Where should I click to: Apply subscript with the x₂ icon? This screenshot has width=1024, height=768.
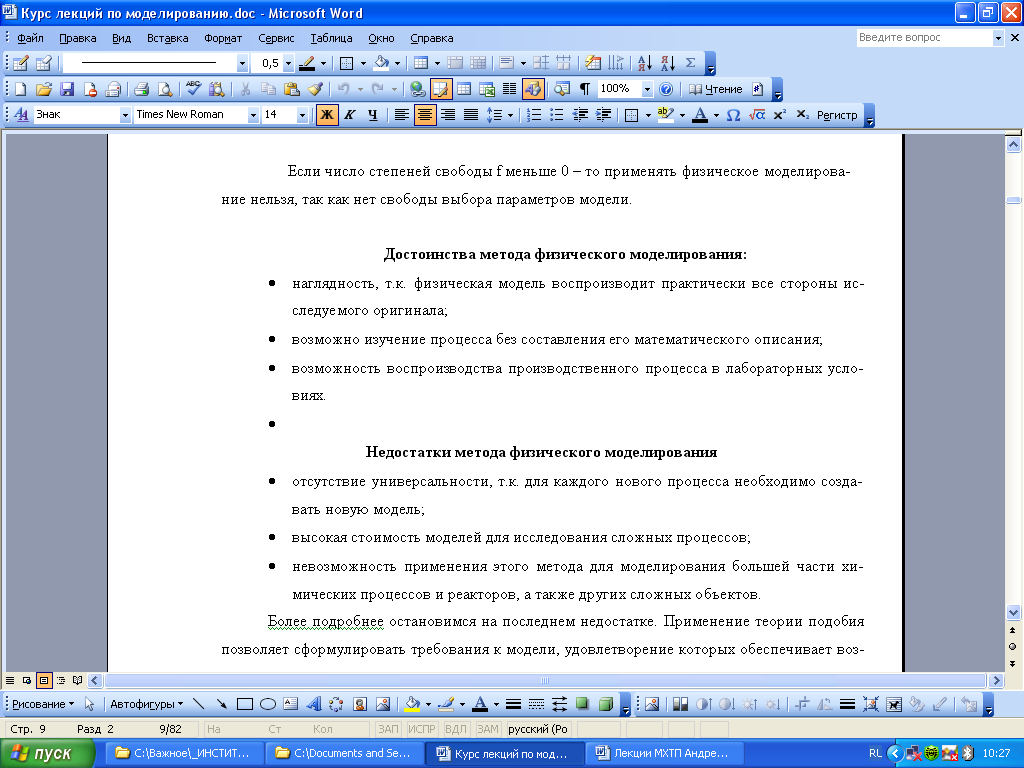803,115
